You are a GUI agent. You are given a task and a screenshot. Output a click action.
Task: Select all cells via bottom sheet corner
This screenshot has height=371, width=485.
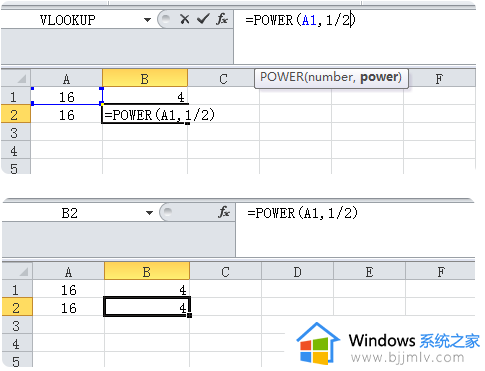tap(18, 271)
